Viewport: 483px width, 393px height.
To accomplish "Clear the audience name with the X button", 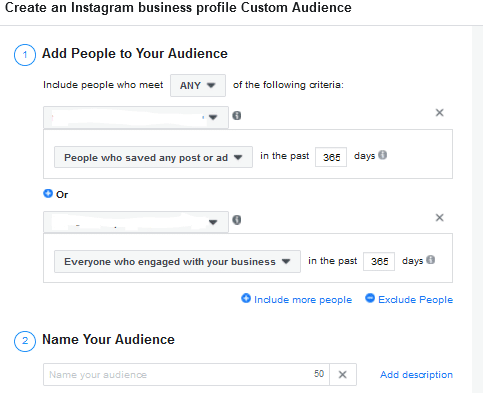I will click(343, 375).
